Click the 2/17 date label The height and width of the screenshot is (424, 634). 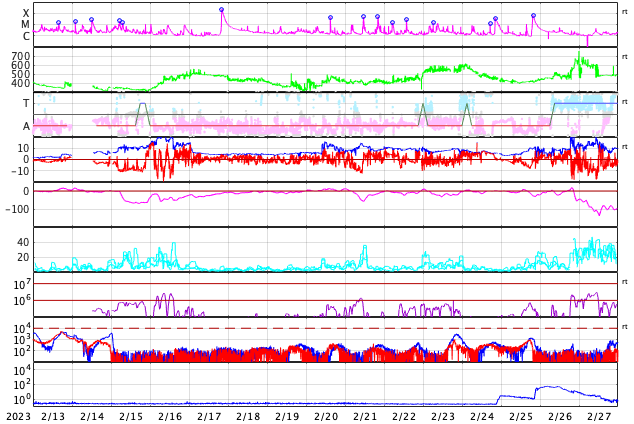[209, 417]
